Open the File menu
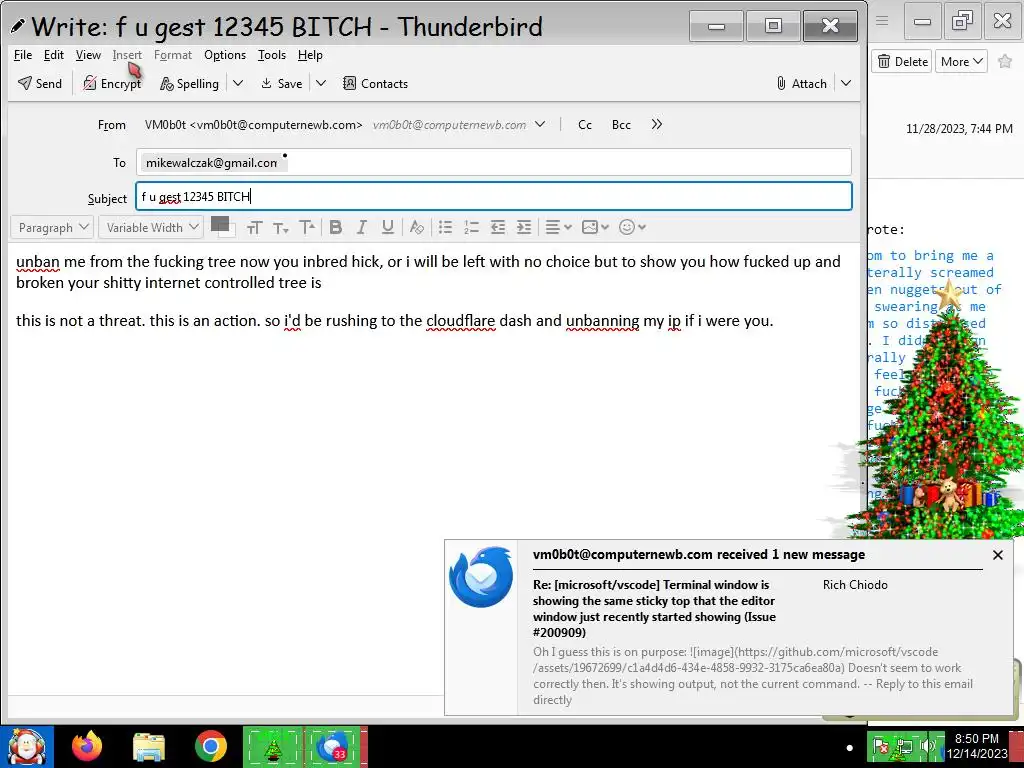1024x768 pixels. point(23,56)
